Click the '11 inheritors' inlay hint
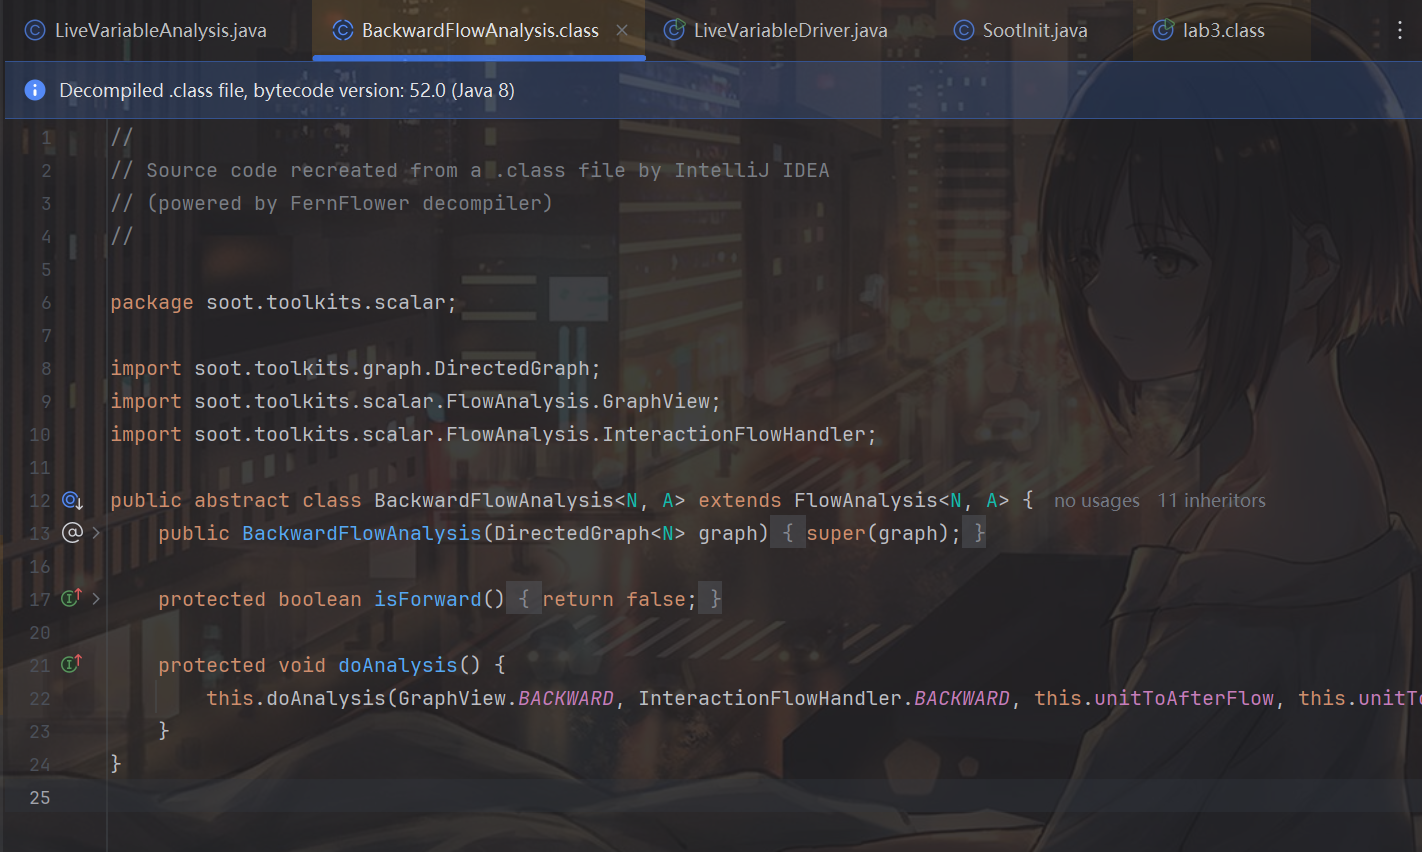This screenshot has height=852, width=1422. tap(1211, 501)
